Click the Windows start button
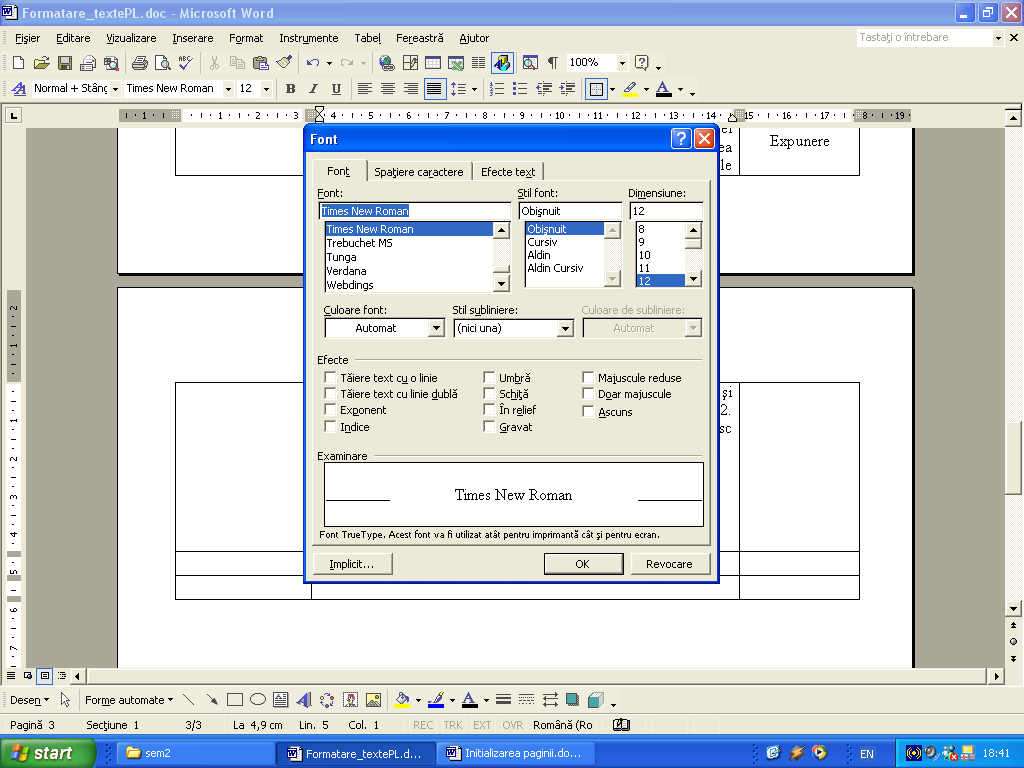The height and width of the screenshot is (768, 1024). tap(47, 753)
